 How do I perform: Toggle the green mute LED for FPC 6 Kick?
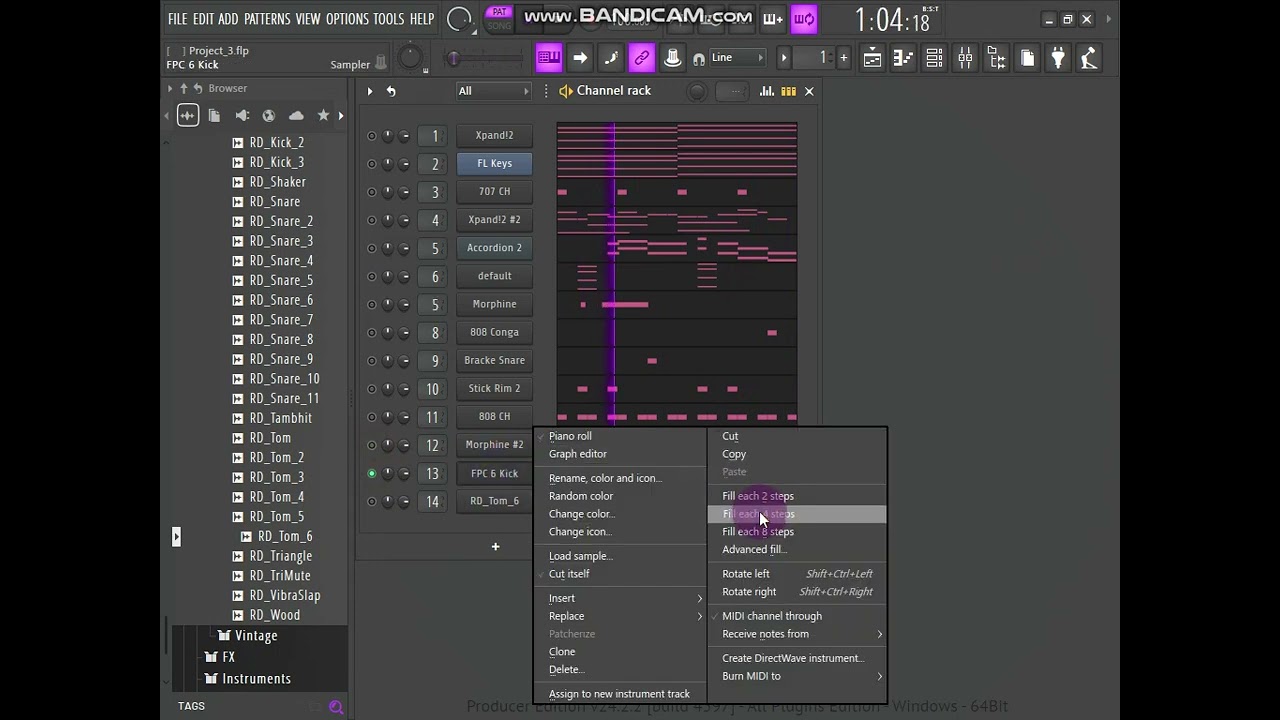point(372,474)
